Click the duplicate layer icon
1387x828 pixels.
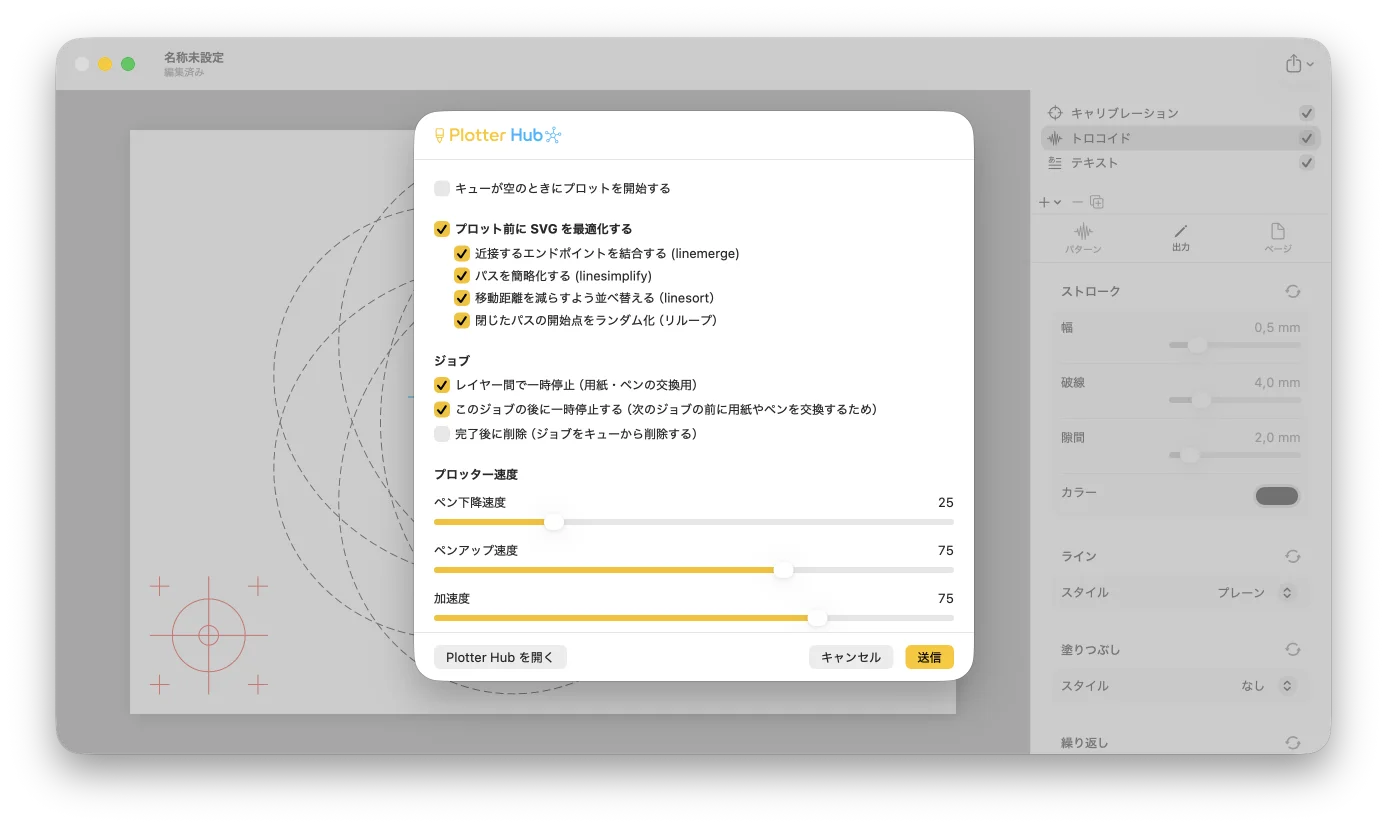coord(1097,202)
